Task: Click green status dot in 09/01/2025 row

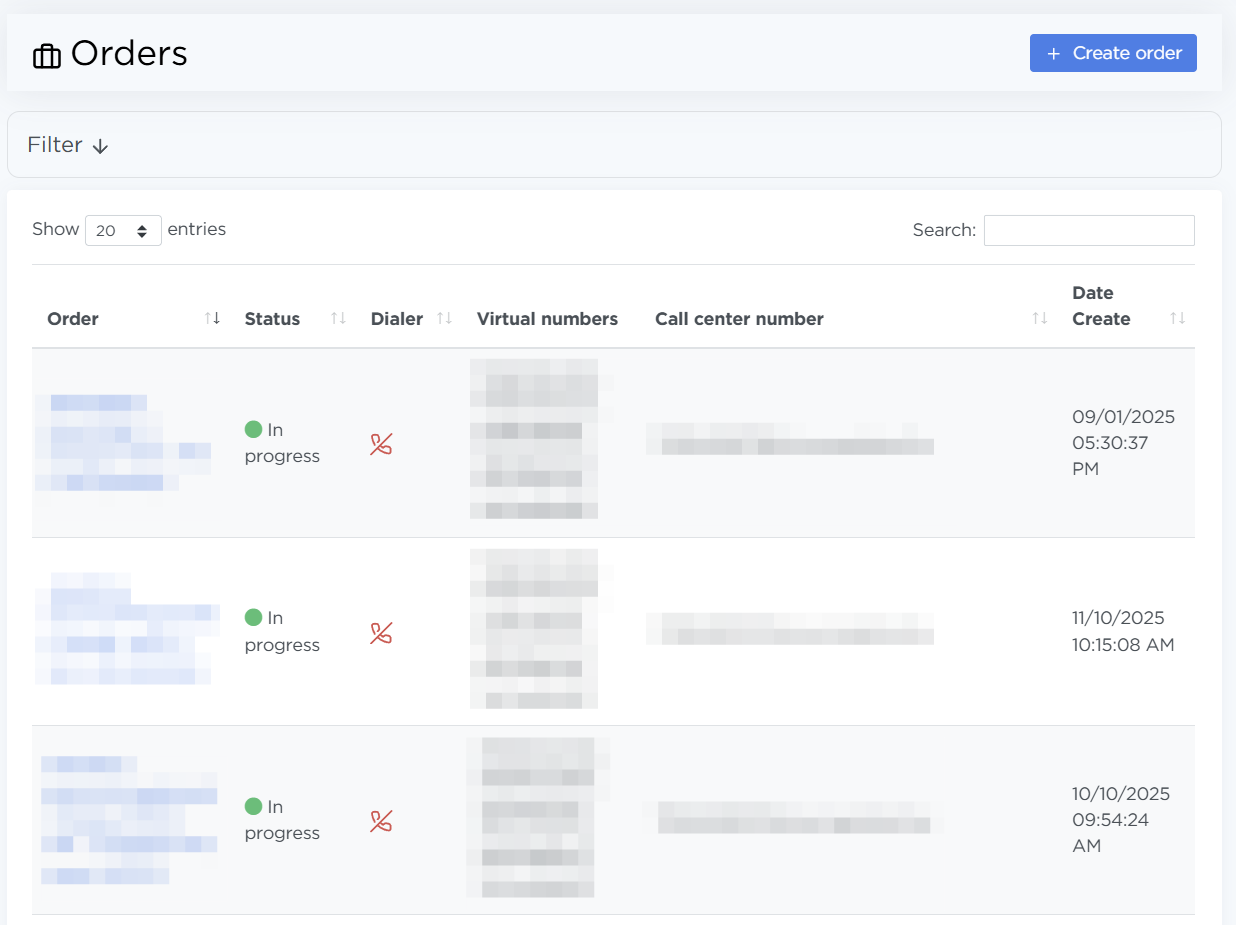Action: [x=253, y=430]
